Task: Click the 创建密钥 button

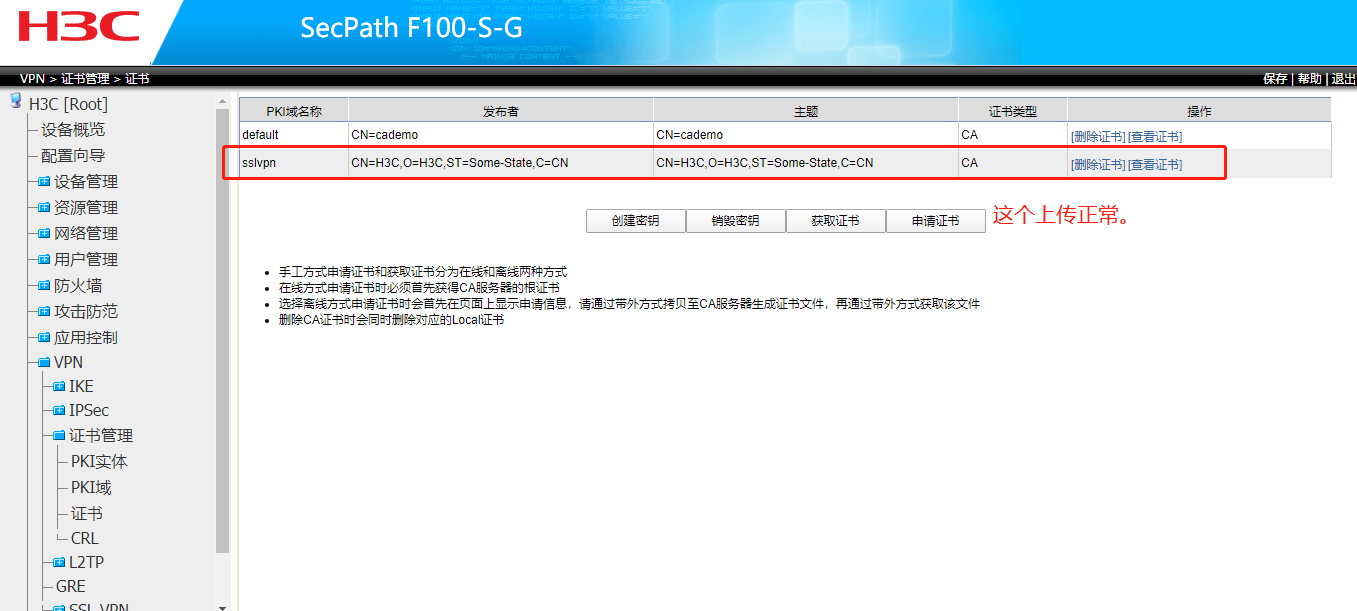Action: pos(636,221)
